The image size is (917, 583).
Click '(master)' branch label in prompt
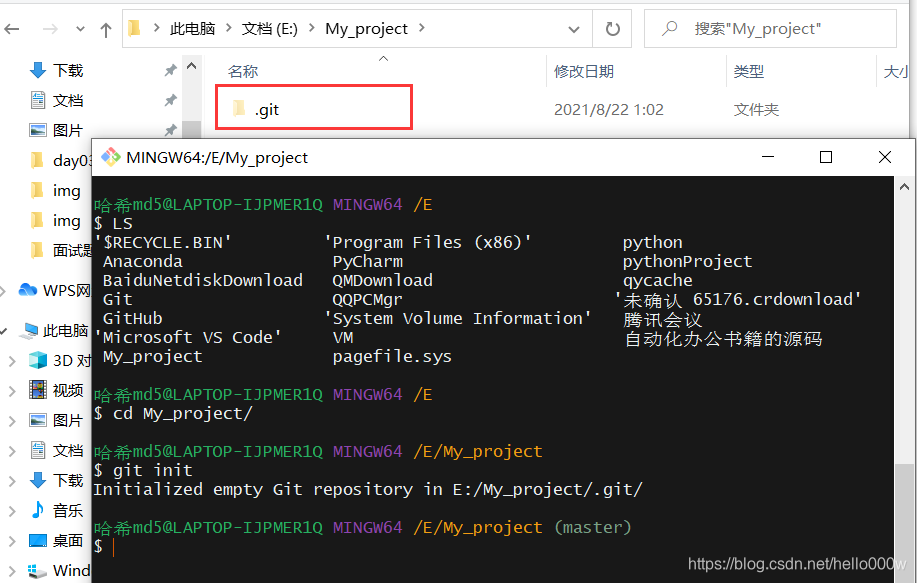click(x=592, y=527)
